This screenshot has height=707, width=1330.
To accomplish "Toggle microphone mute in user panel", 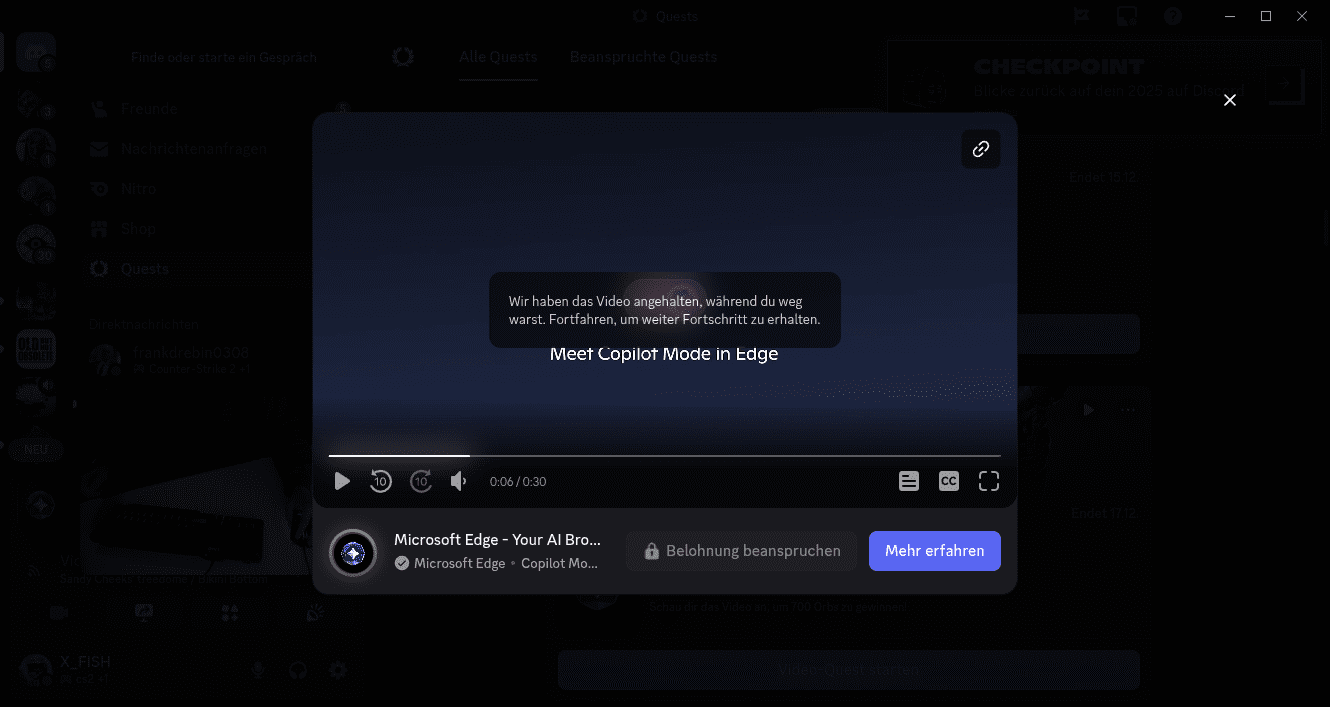I will pos(258,670).
